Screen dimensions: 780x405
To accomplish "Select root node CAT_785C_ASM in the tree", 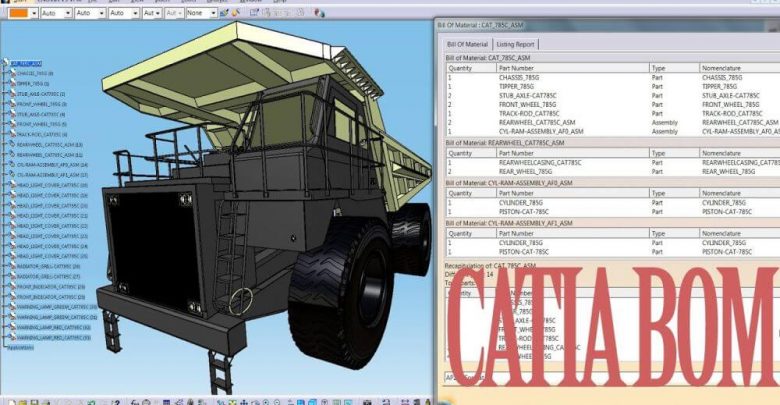I will [x=26, y=64].
